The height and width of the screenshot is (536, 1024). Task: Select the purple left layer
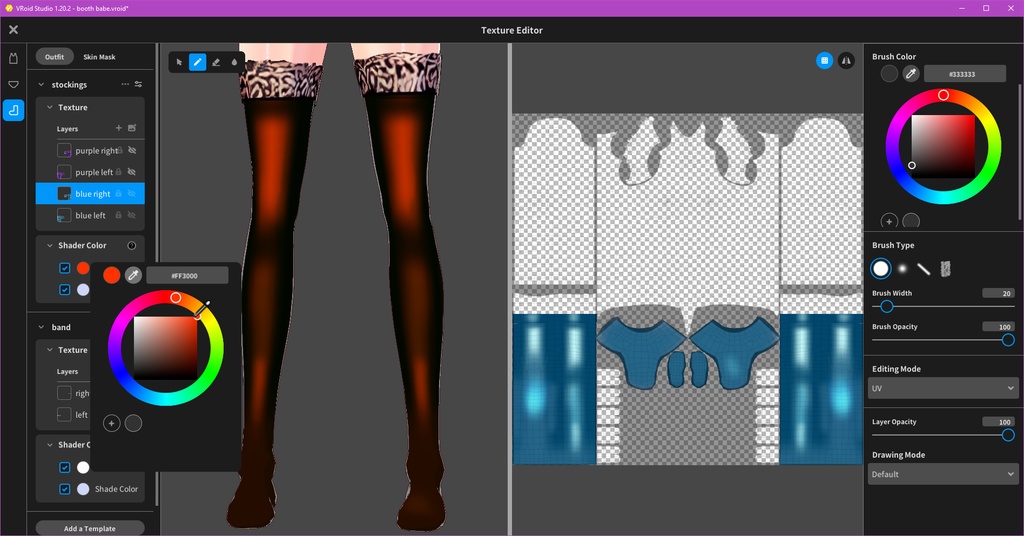90,172
